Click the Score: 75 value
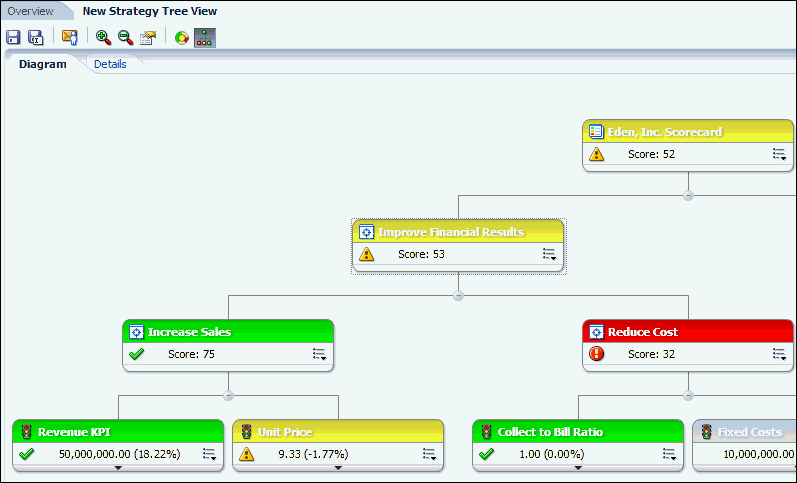The height and width of the screenshot is (483, 797). pyautogui.click(x=192, y=354)
